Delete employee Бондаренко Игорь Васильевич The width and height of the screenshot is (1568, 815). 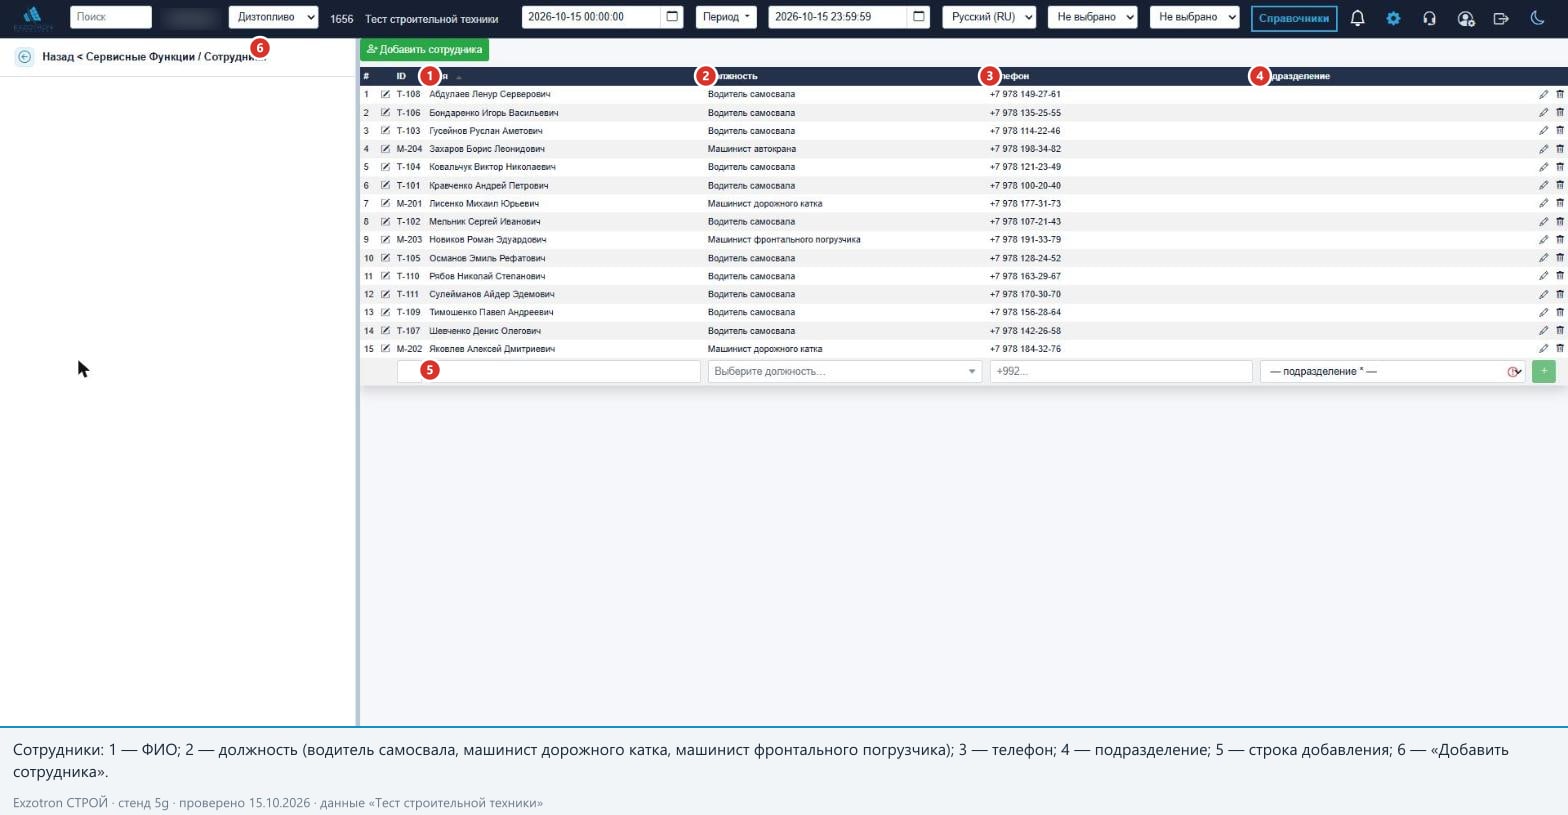click(1559, 113)
